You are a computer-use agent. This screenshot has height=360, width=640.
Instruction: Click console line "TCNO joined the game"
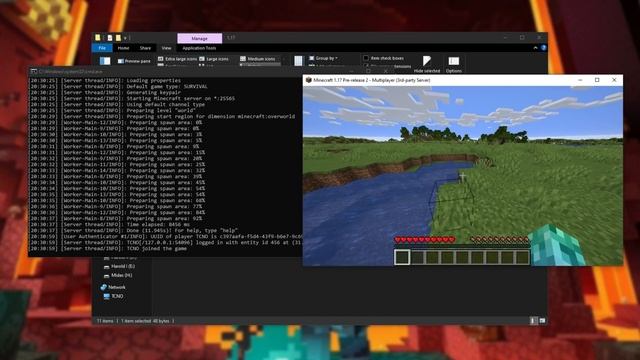pos(109,248)
